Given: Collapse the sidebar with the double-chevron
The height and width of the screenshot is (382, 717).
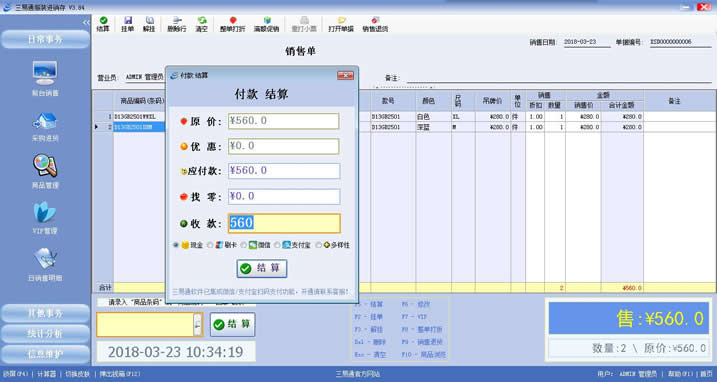Looking at the screenshot, I should (86, 22).
